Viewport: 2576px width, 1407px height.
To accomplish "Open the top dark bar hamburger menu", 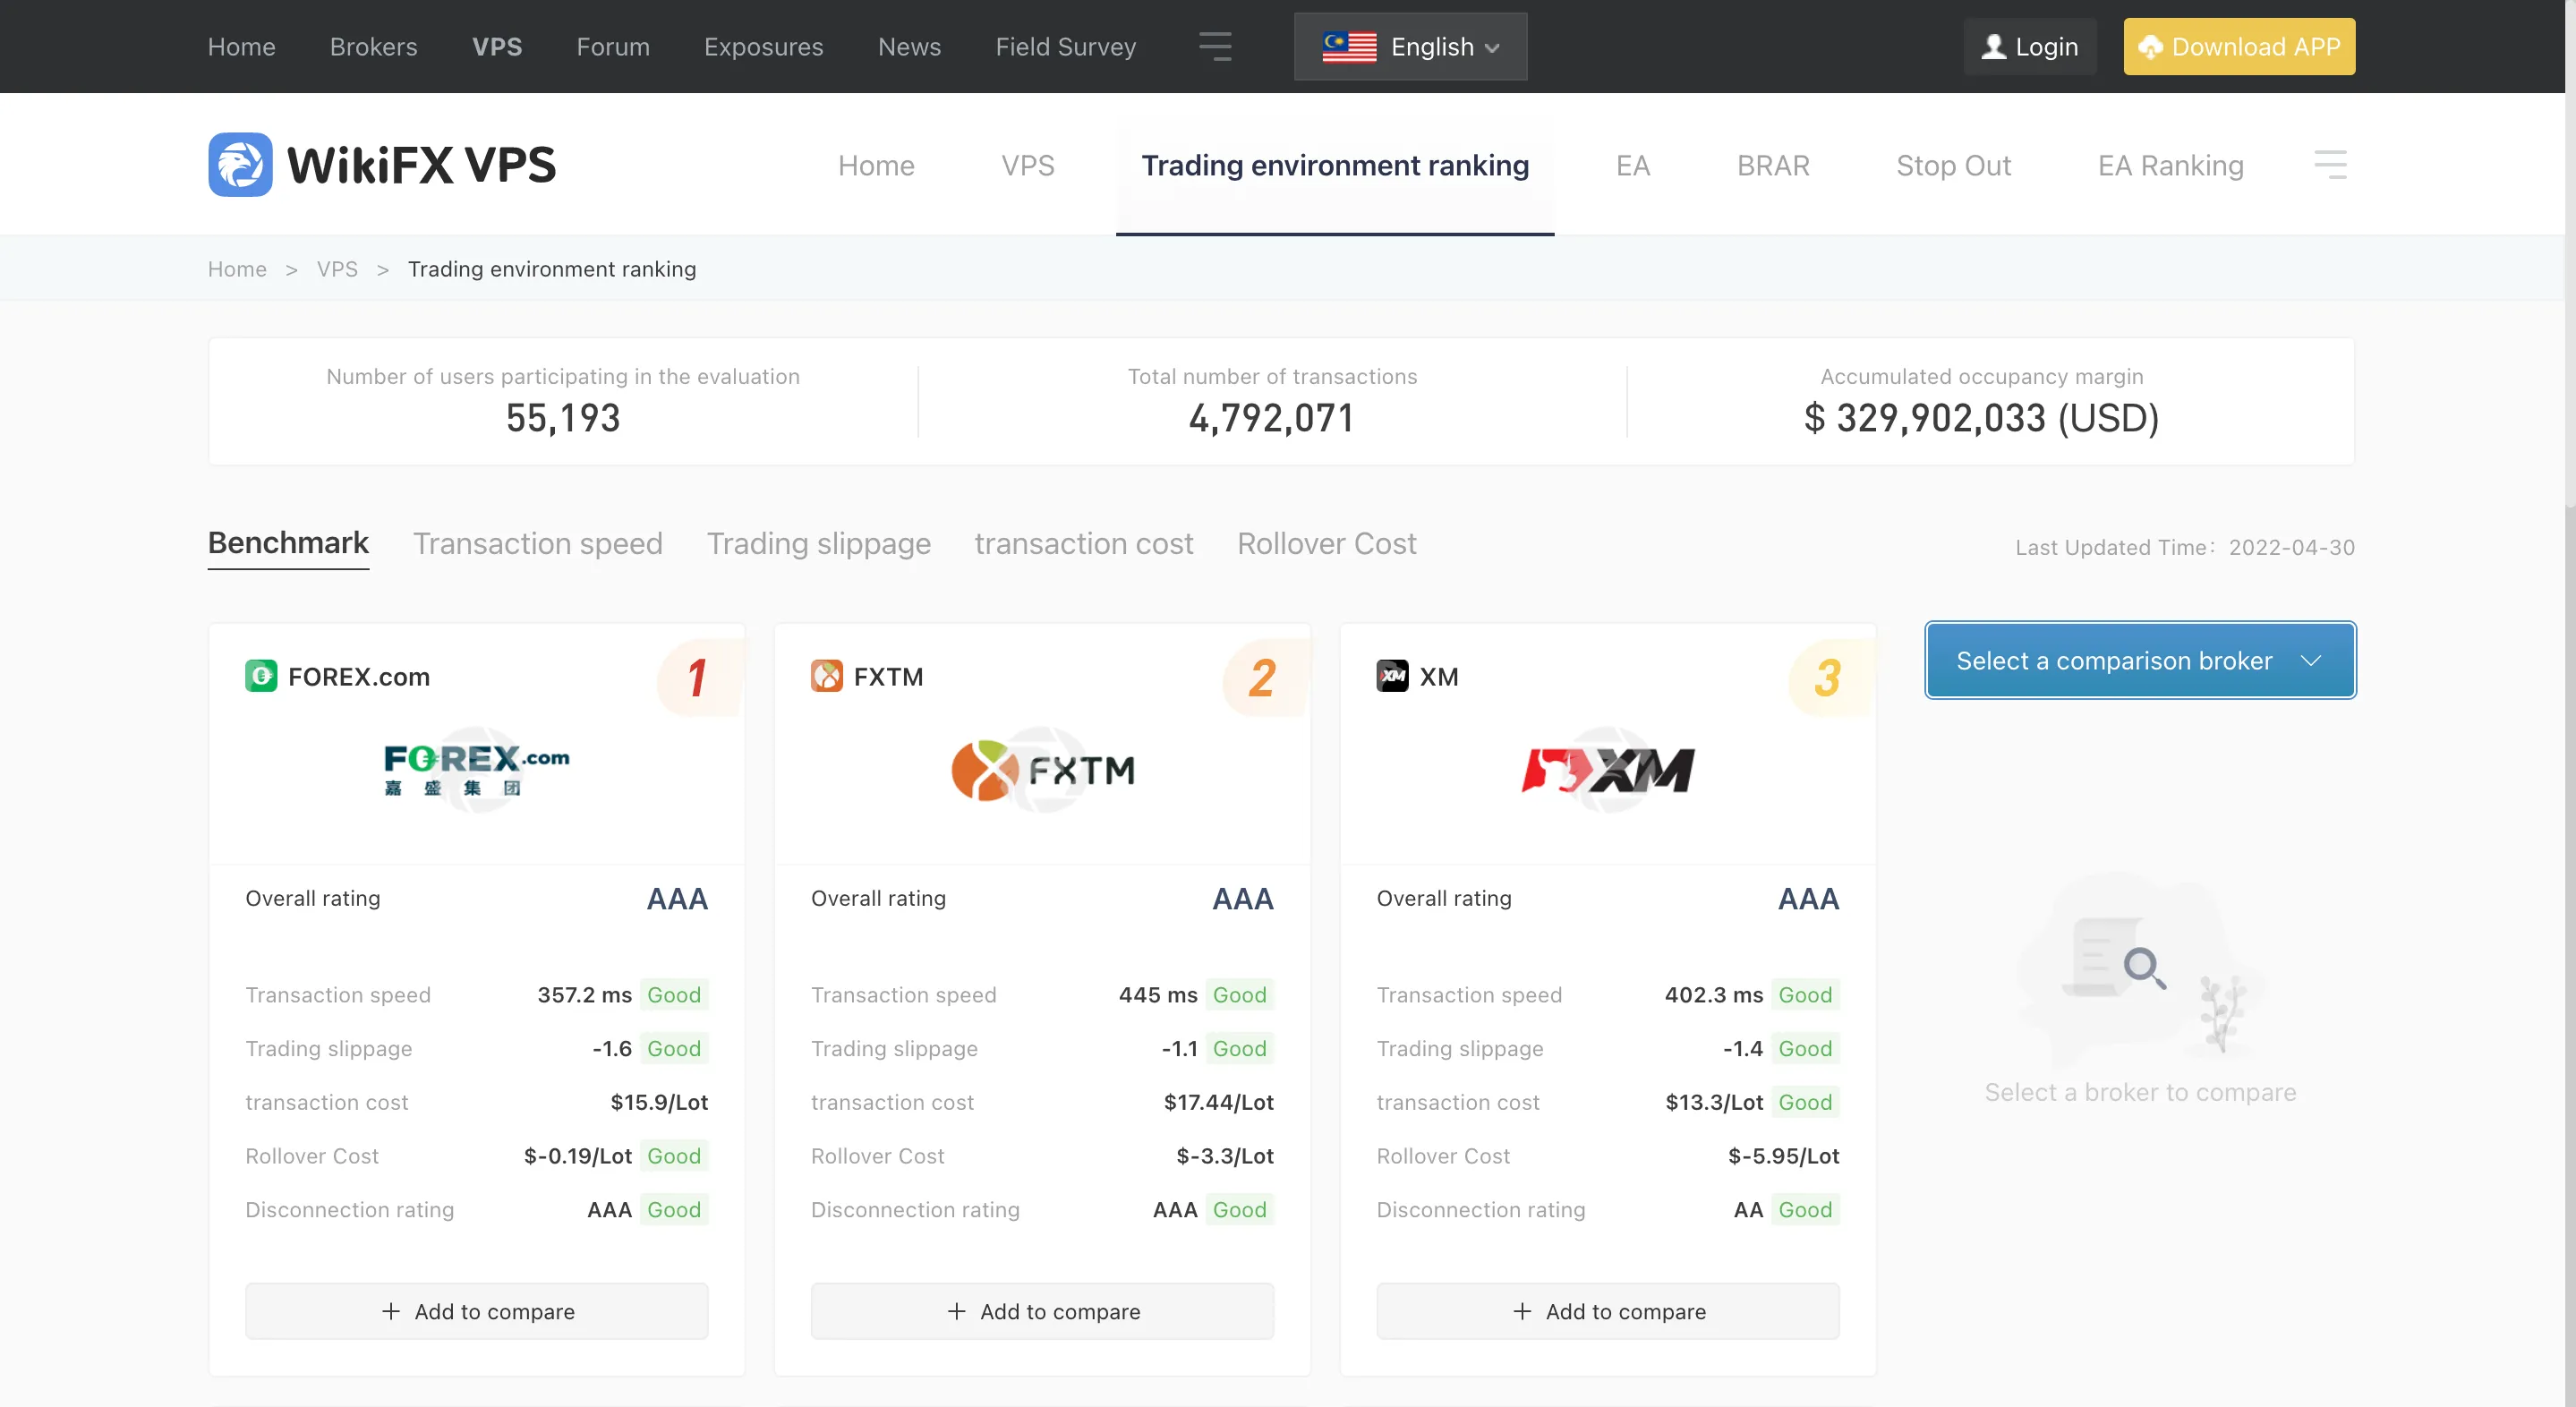I will [x=1215, y=46].
